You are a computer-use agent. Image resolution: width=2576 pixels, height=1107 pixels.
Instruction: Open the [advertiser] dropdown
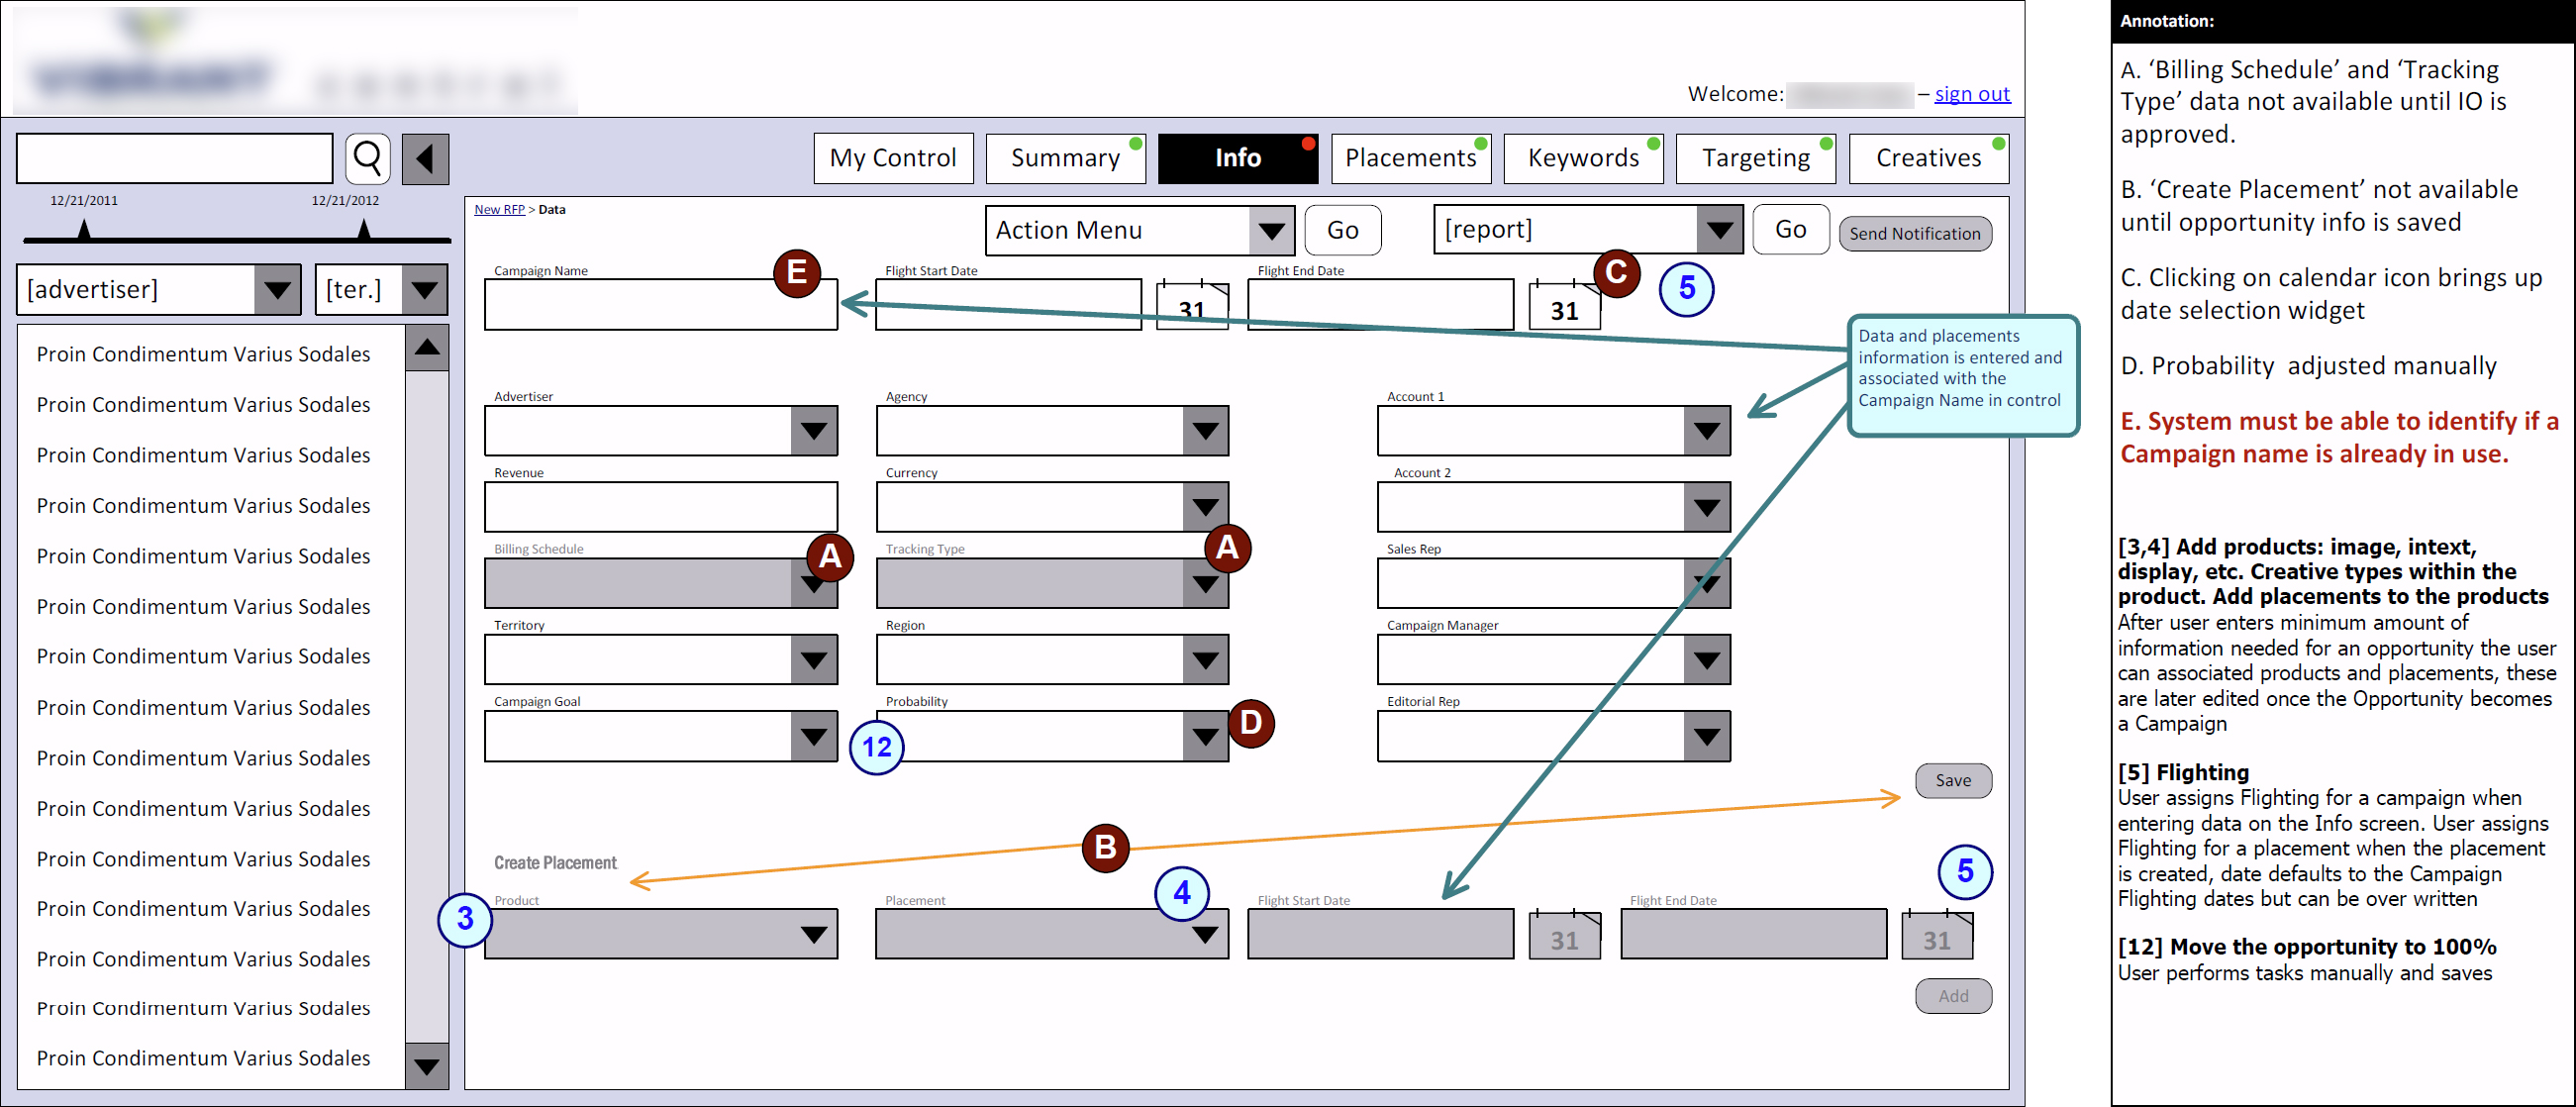coord(278,289)
